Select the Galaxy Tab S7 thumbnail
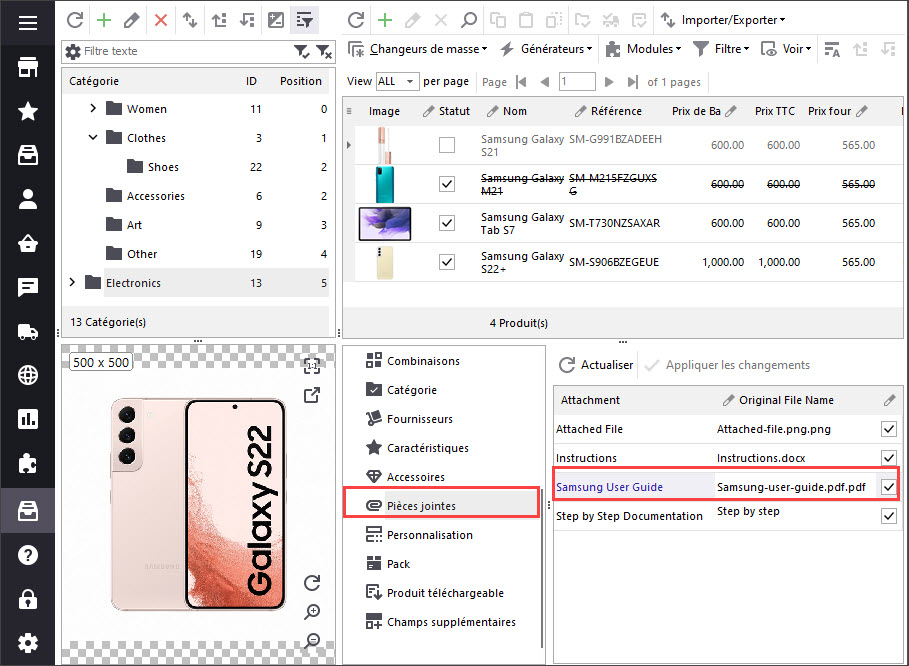 [x=385, y=224]
